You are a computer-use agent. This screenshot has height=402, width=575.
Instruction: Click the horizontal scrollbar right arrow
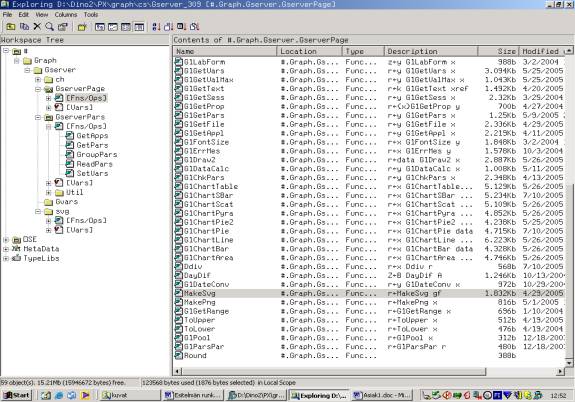(x=560, y=371)
